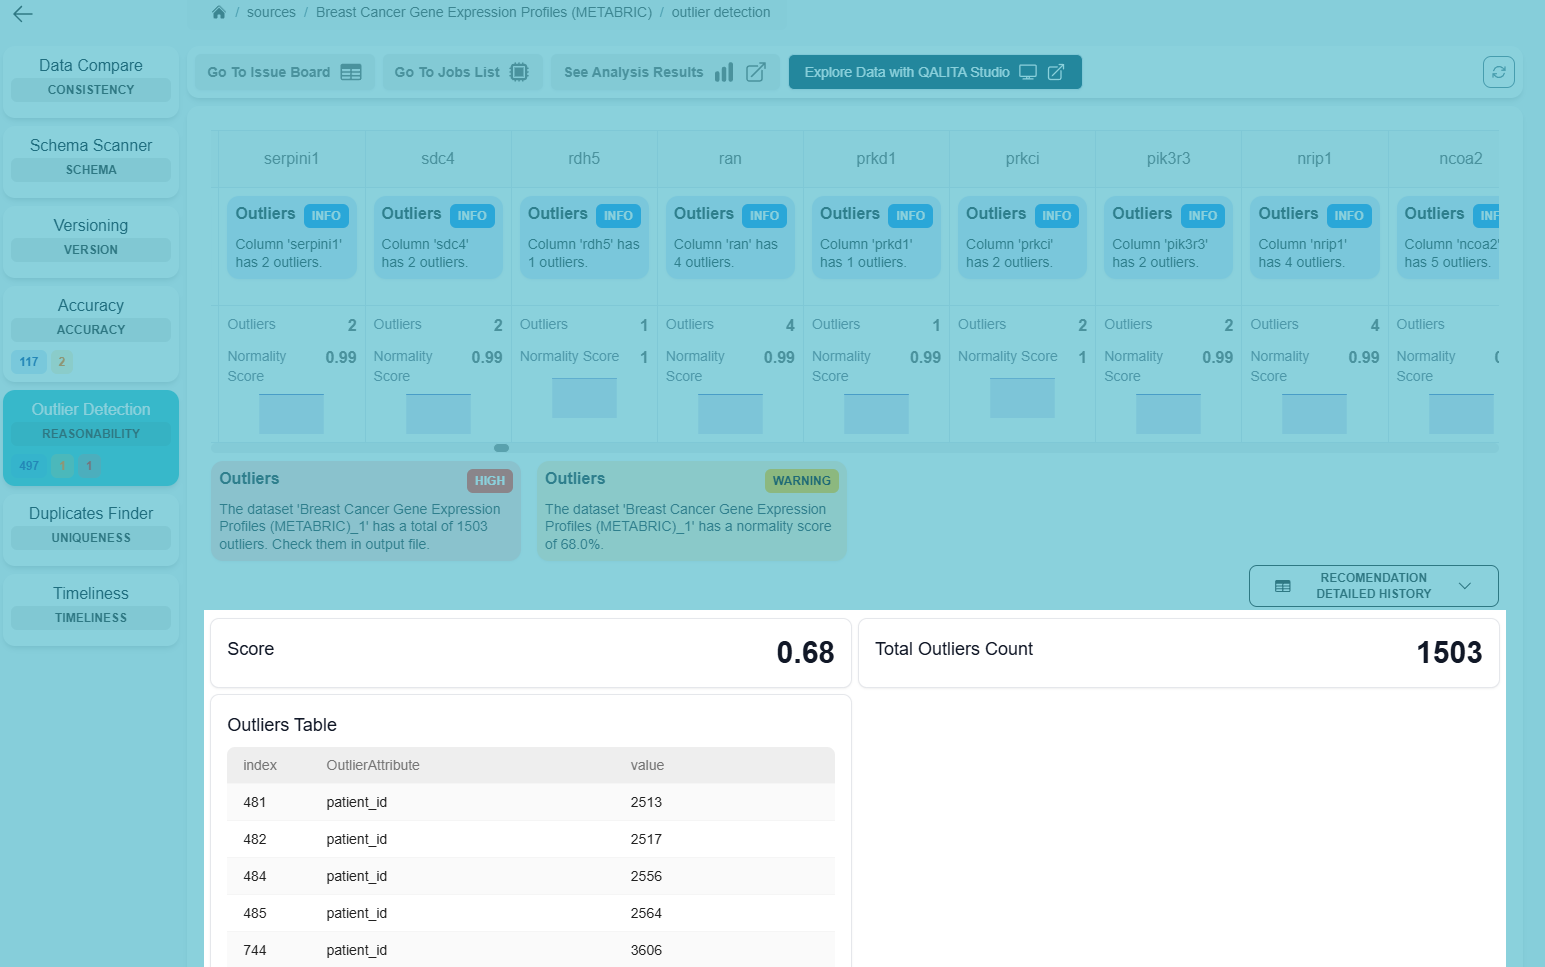Click the home breadcrumb icon
Image resolution: width=1545 pixels, height=967 pixels.
coord(219,13)
